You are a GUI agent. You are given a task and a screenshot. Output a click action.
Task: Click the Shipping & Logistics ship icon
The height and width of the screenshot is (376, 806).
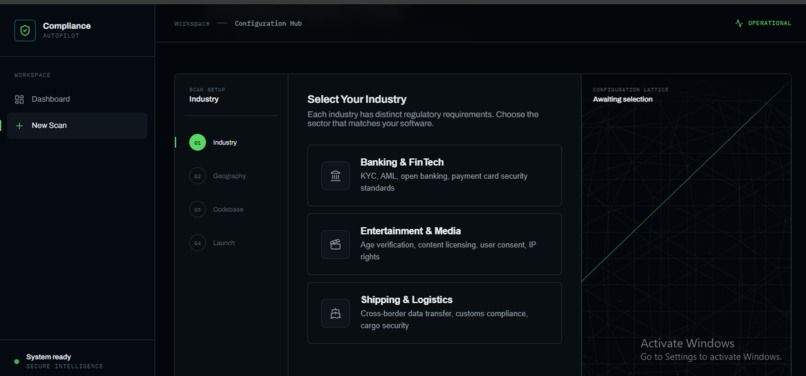point(336,313)
